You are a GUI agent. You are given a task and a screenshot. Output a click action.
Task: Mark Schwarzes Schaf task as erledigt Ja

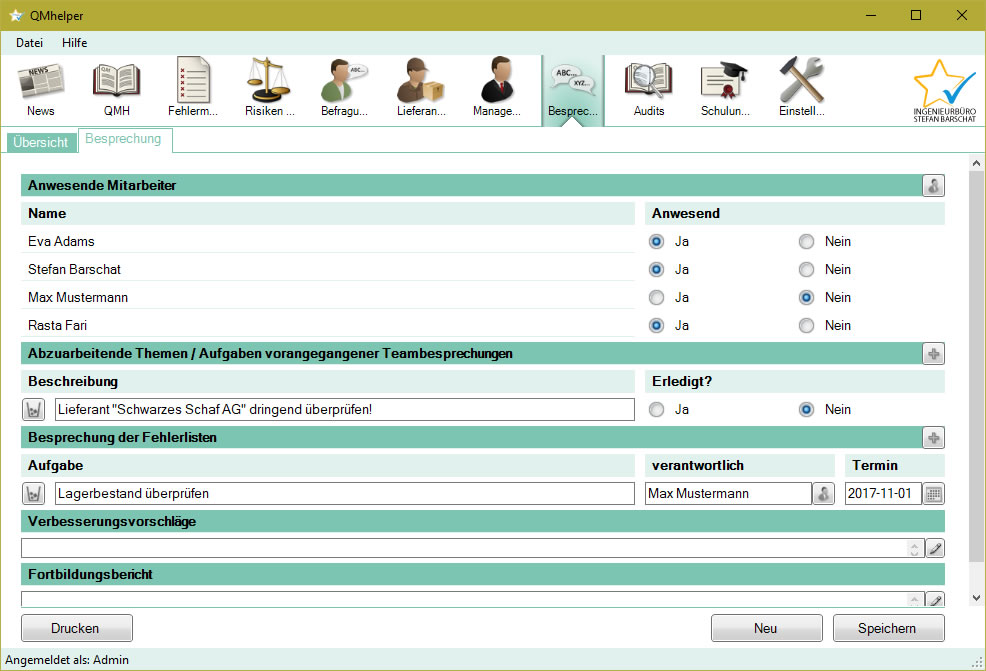pos(657,409)
